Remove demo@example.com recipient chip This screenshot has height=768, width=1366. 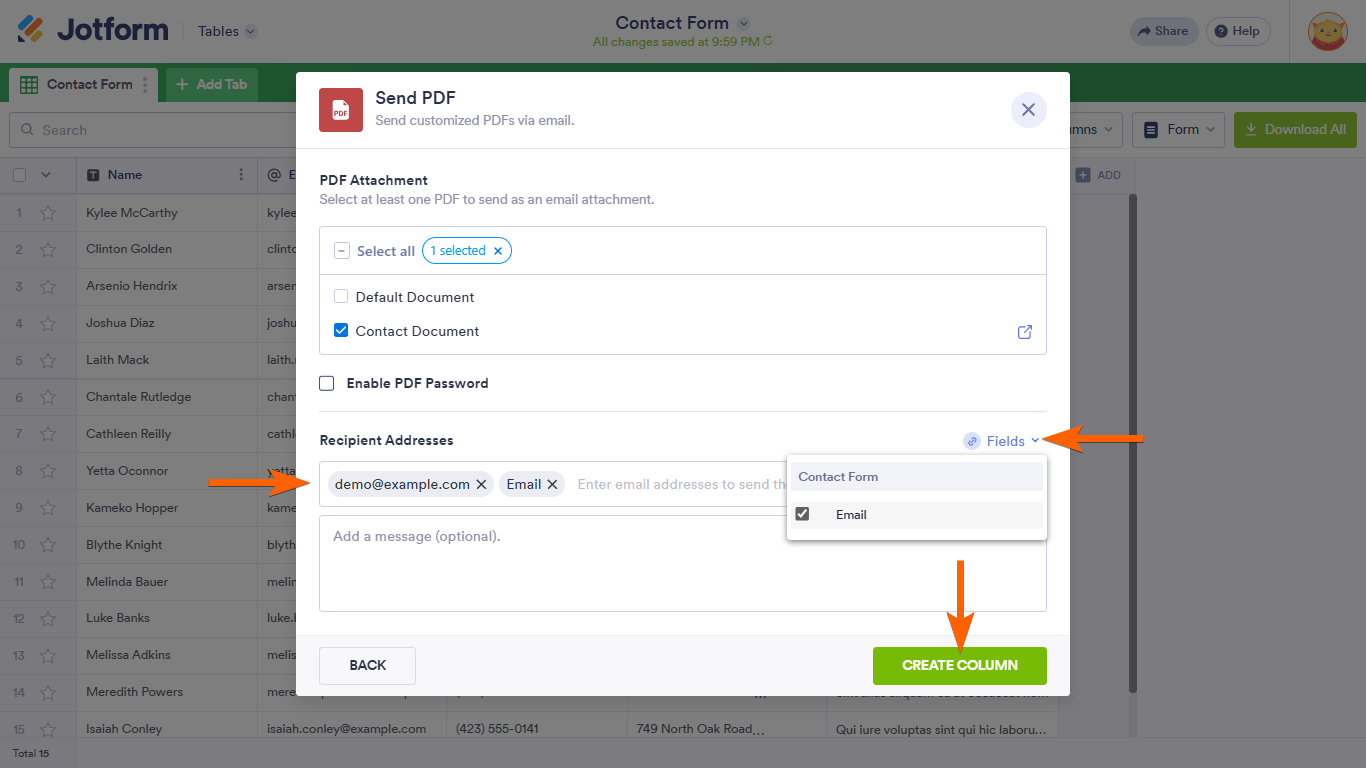481,485
